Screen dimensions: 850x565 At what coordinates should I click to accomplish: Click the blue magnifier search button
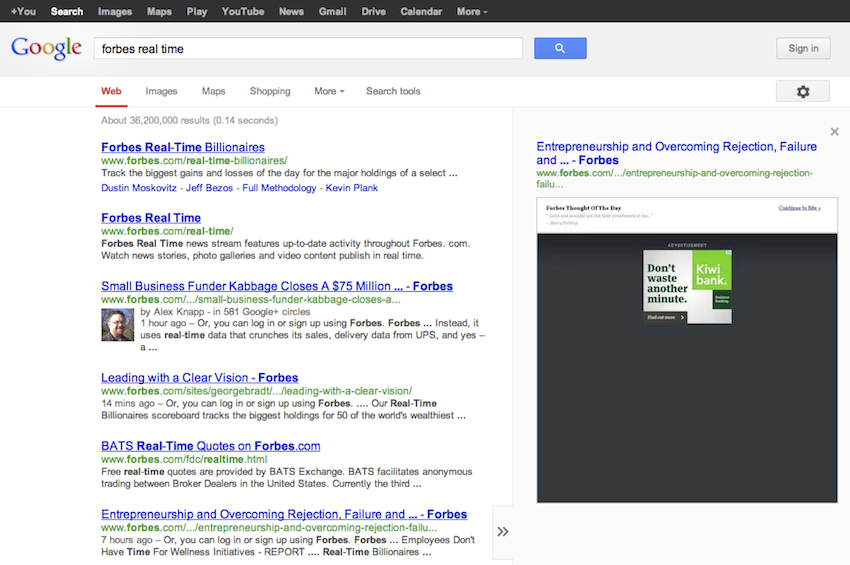560,48
